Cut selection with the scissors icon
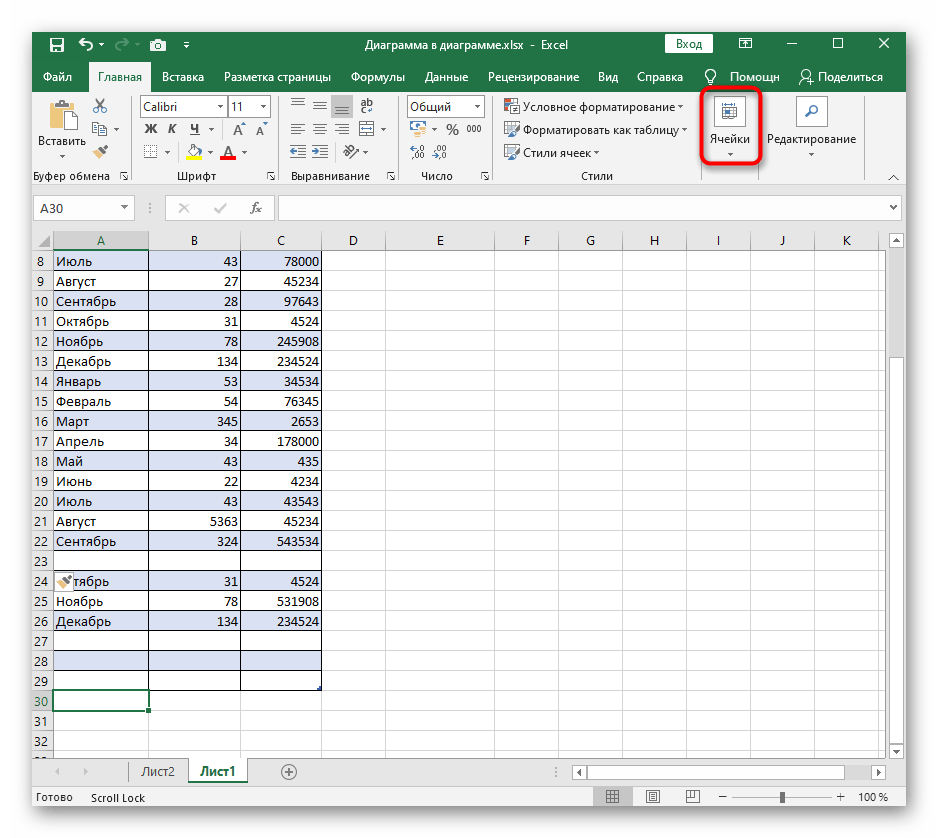This screenshot has height=838, width=938. click(100, 106)
